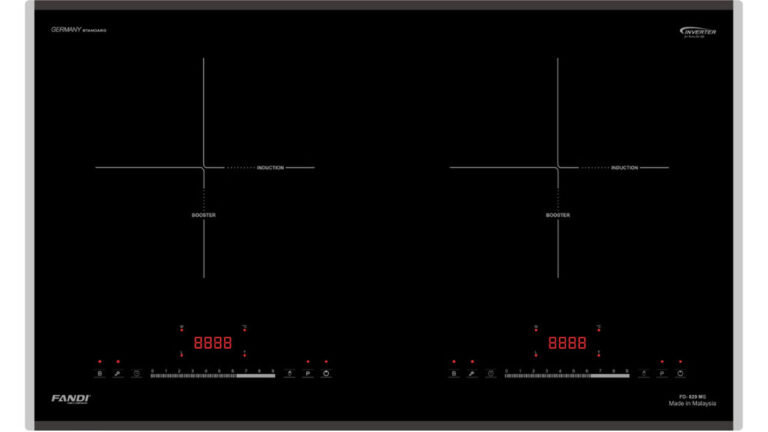Viewport: 768px width, 432px height.
Task: Tap the left zone child lock key
Action: [118, 373]
